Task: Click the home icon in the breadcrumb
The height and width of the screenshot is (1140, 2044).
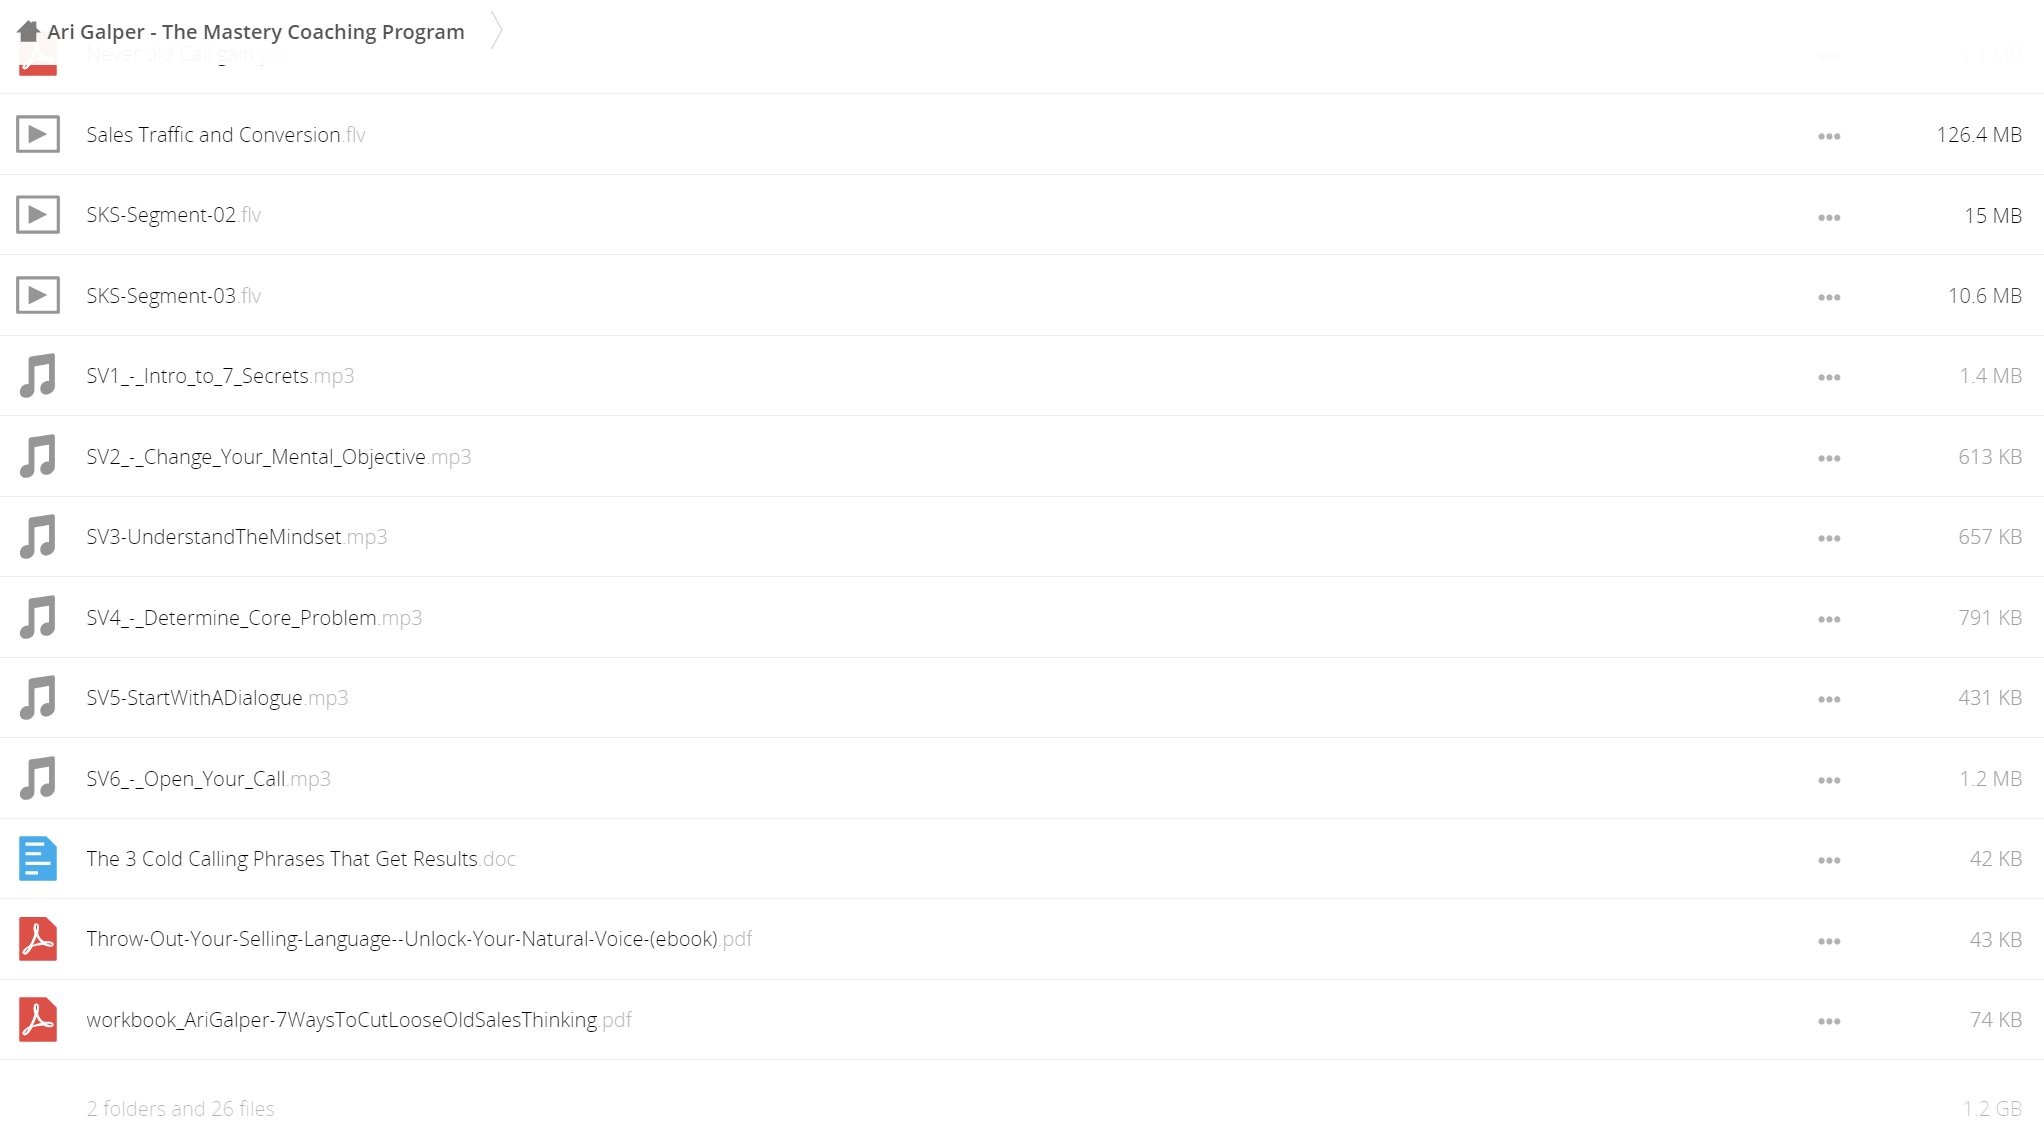Action: pyautogui.click(x=28, y=31)
